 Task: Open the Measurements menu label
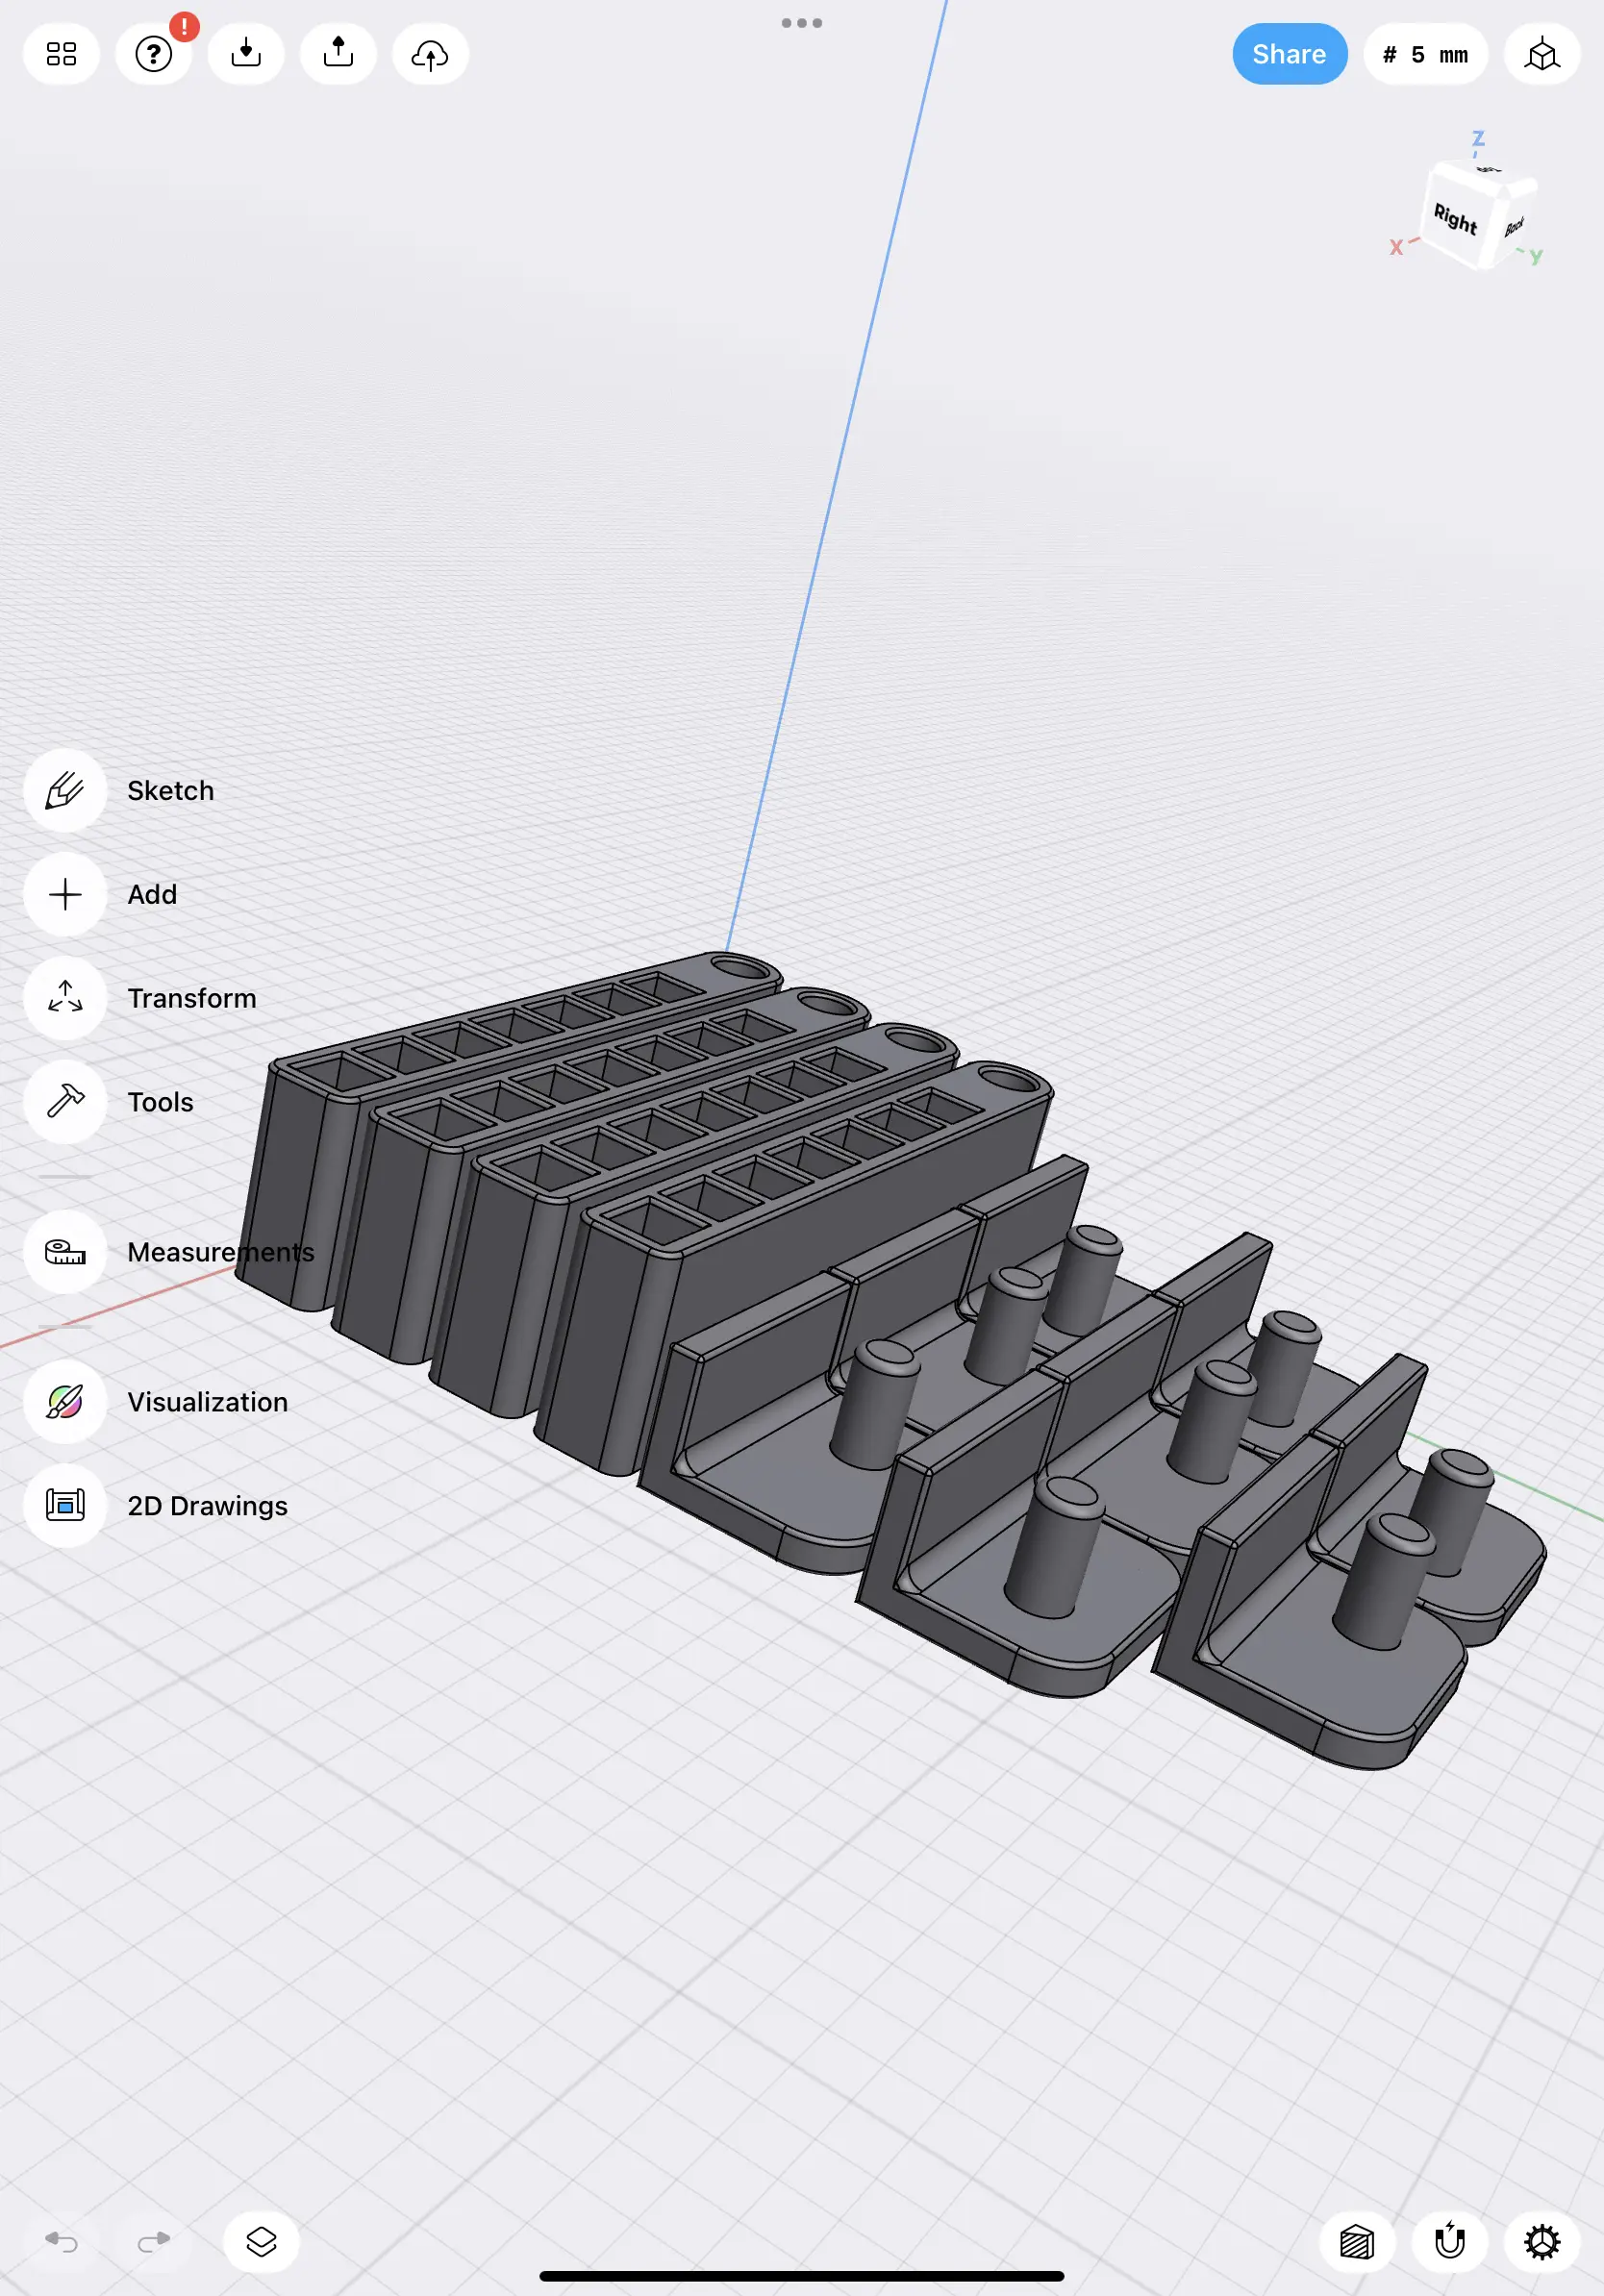click(x=221, y=1252)
